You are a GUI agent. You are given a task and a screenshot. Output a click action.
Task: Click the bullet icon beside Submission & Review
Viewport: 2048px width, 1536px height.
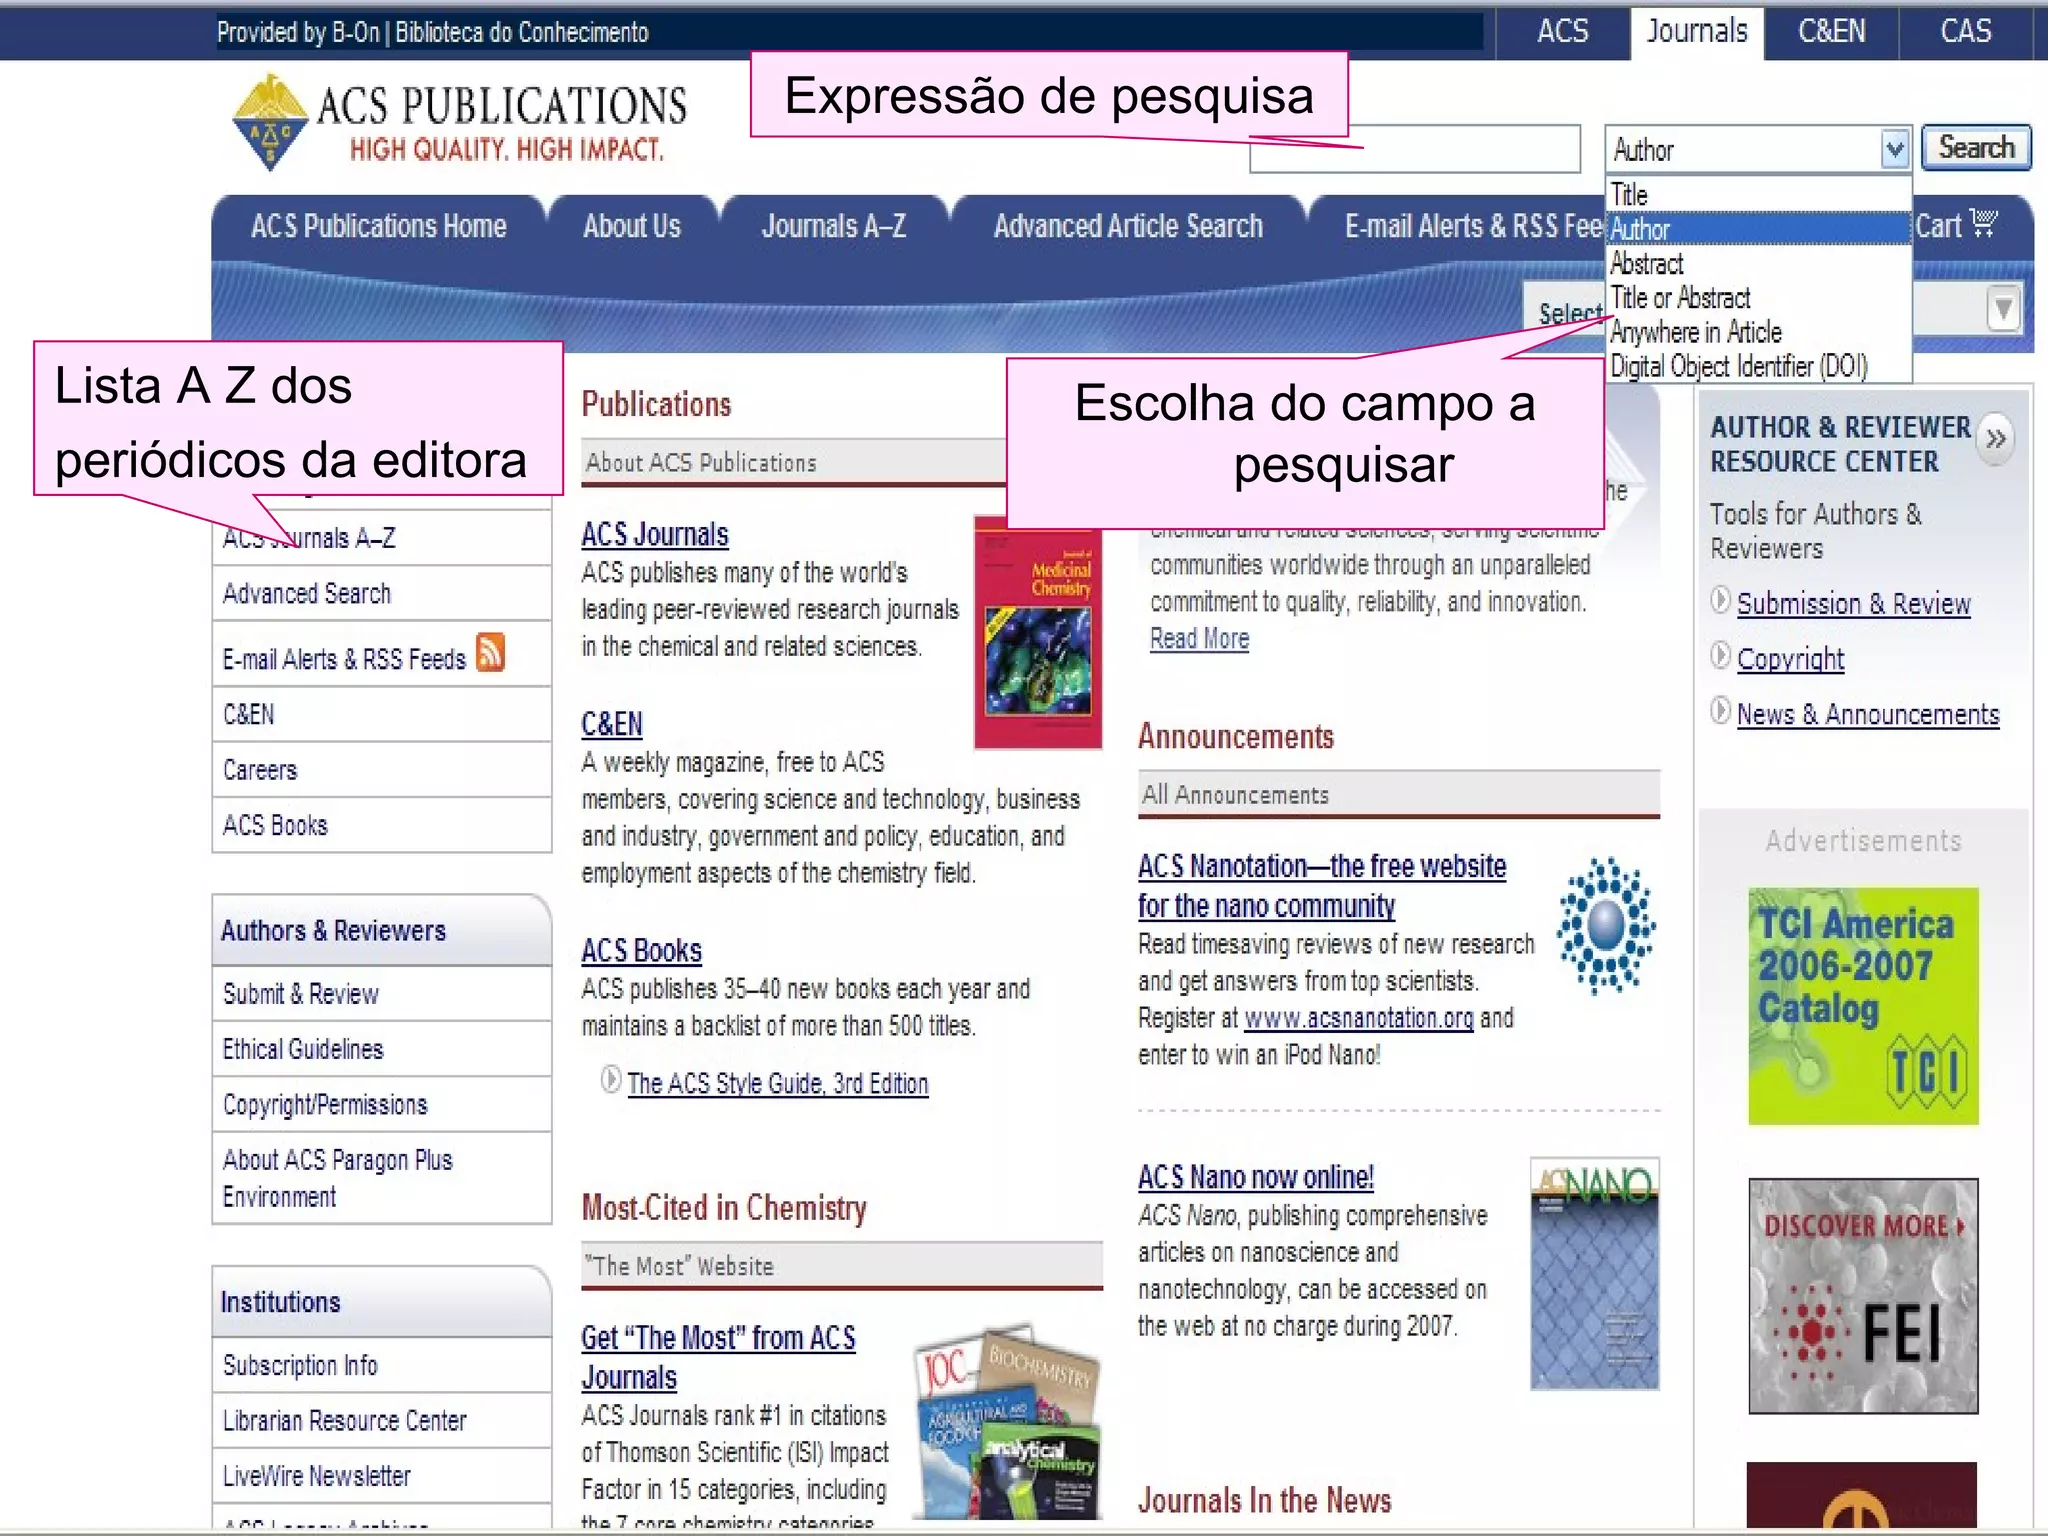[x=1720, y=600]
